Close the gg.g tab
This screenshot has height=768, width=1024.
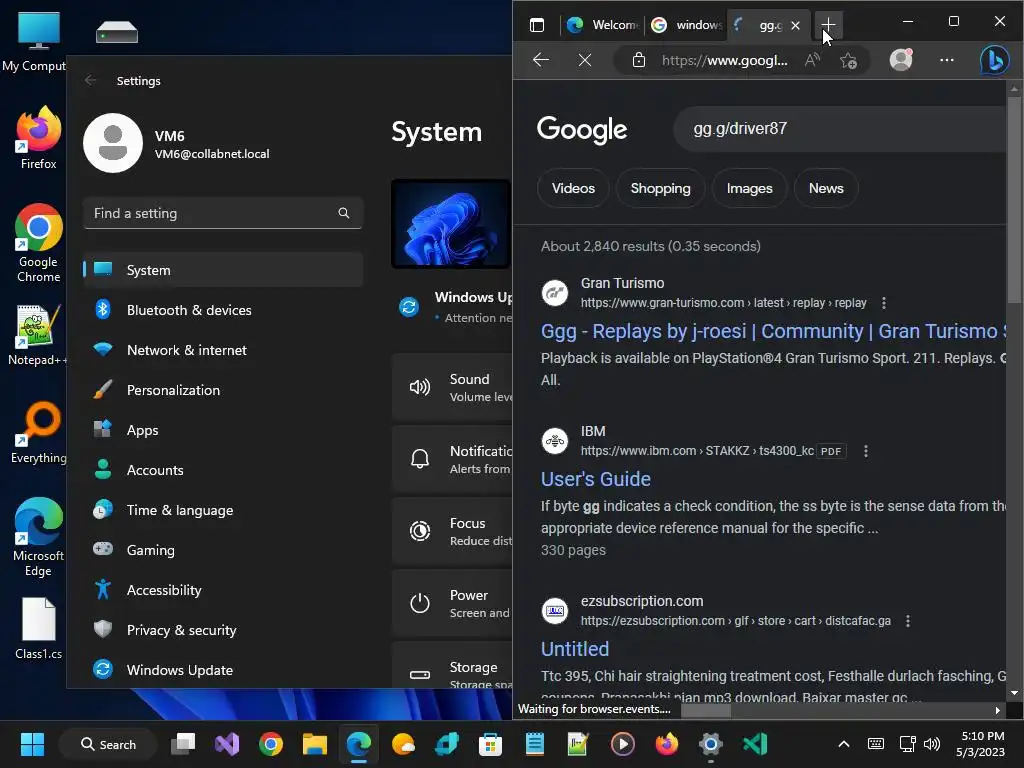(795, 25)
